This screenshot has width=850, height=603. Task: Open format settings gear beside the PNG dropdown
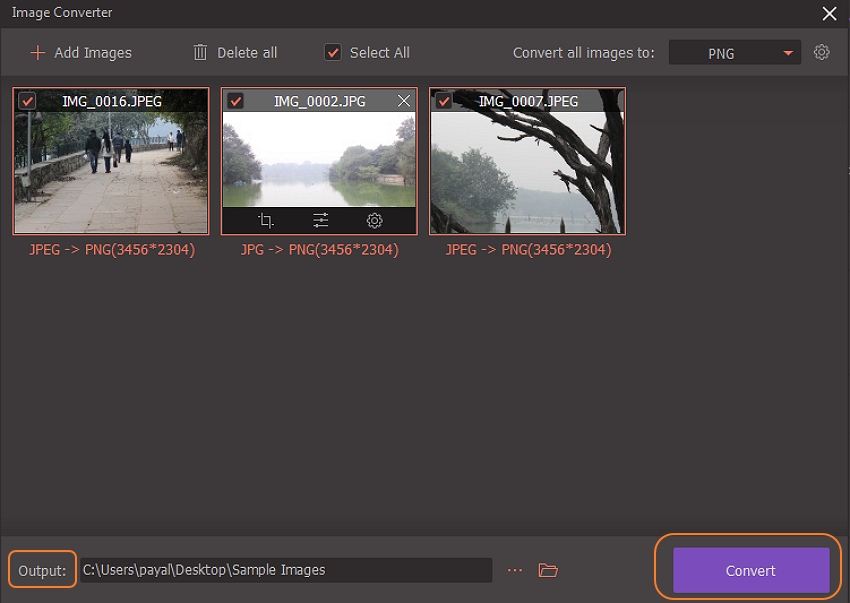[x=821, y=52]
